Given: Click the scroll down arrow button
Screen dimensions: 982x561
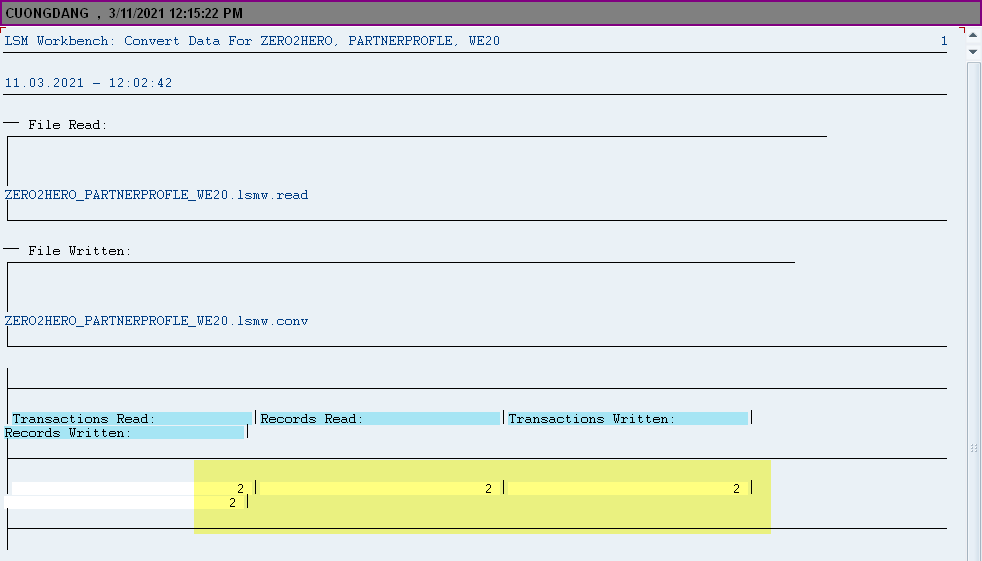Looking at the screenshot, I should pos(973,51).
